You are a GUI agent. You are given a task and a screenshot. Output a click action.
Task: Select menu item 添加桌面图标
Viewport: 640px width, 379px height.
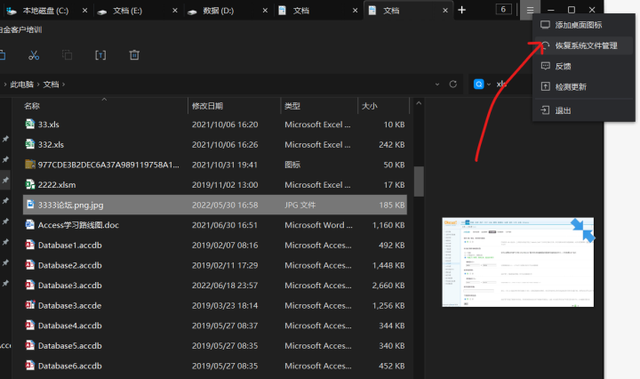583,25
